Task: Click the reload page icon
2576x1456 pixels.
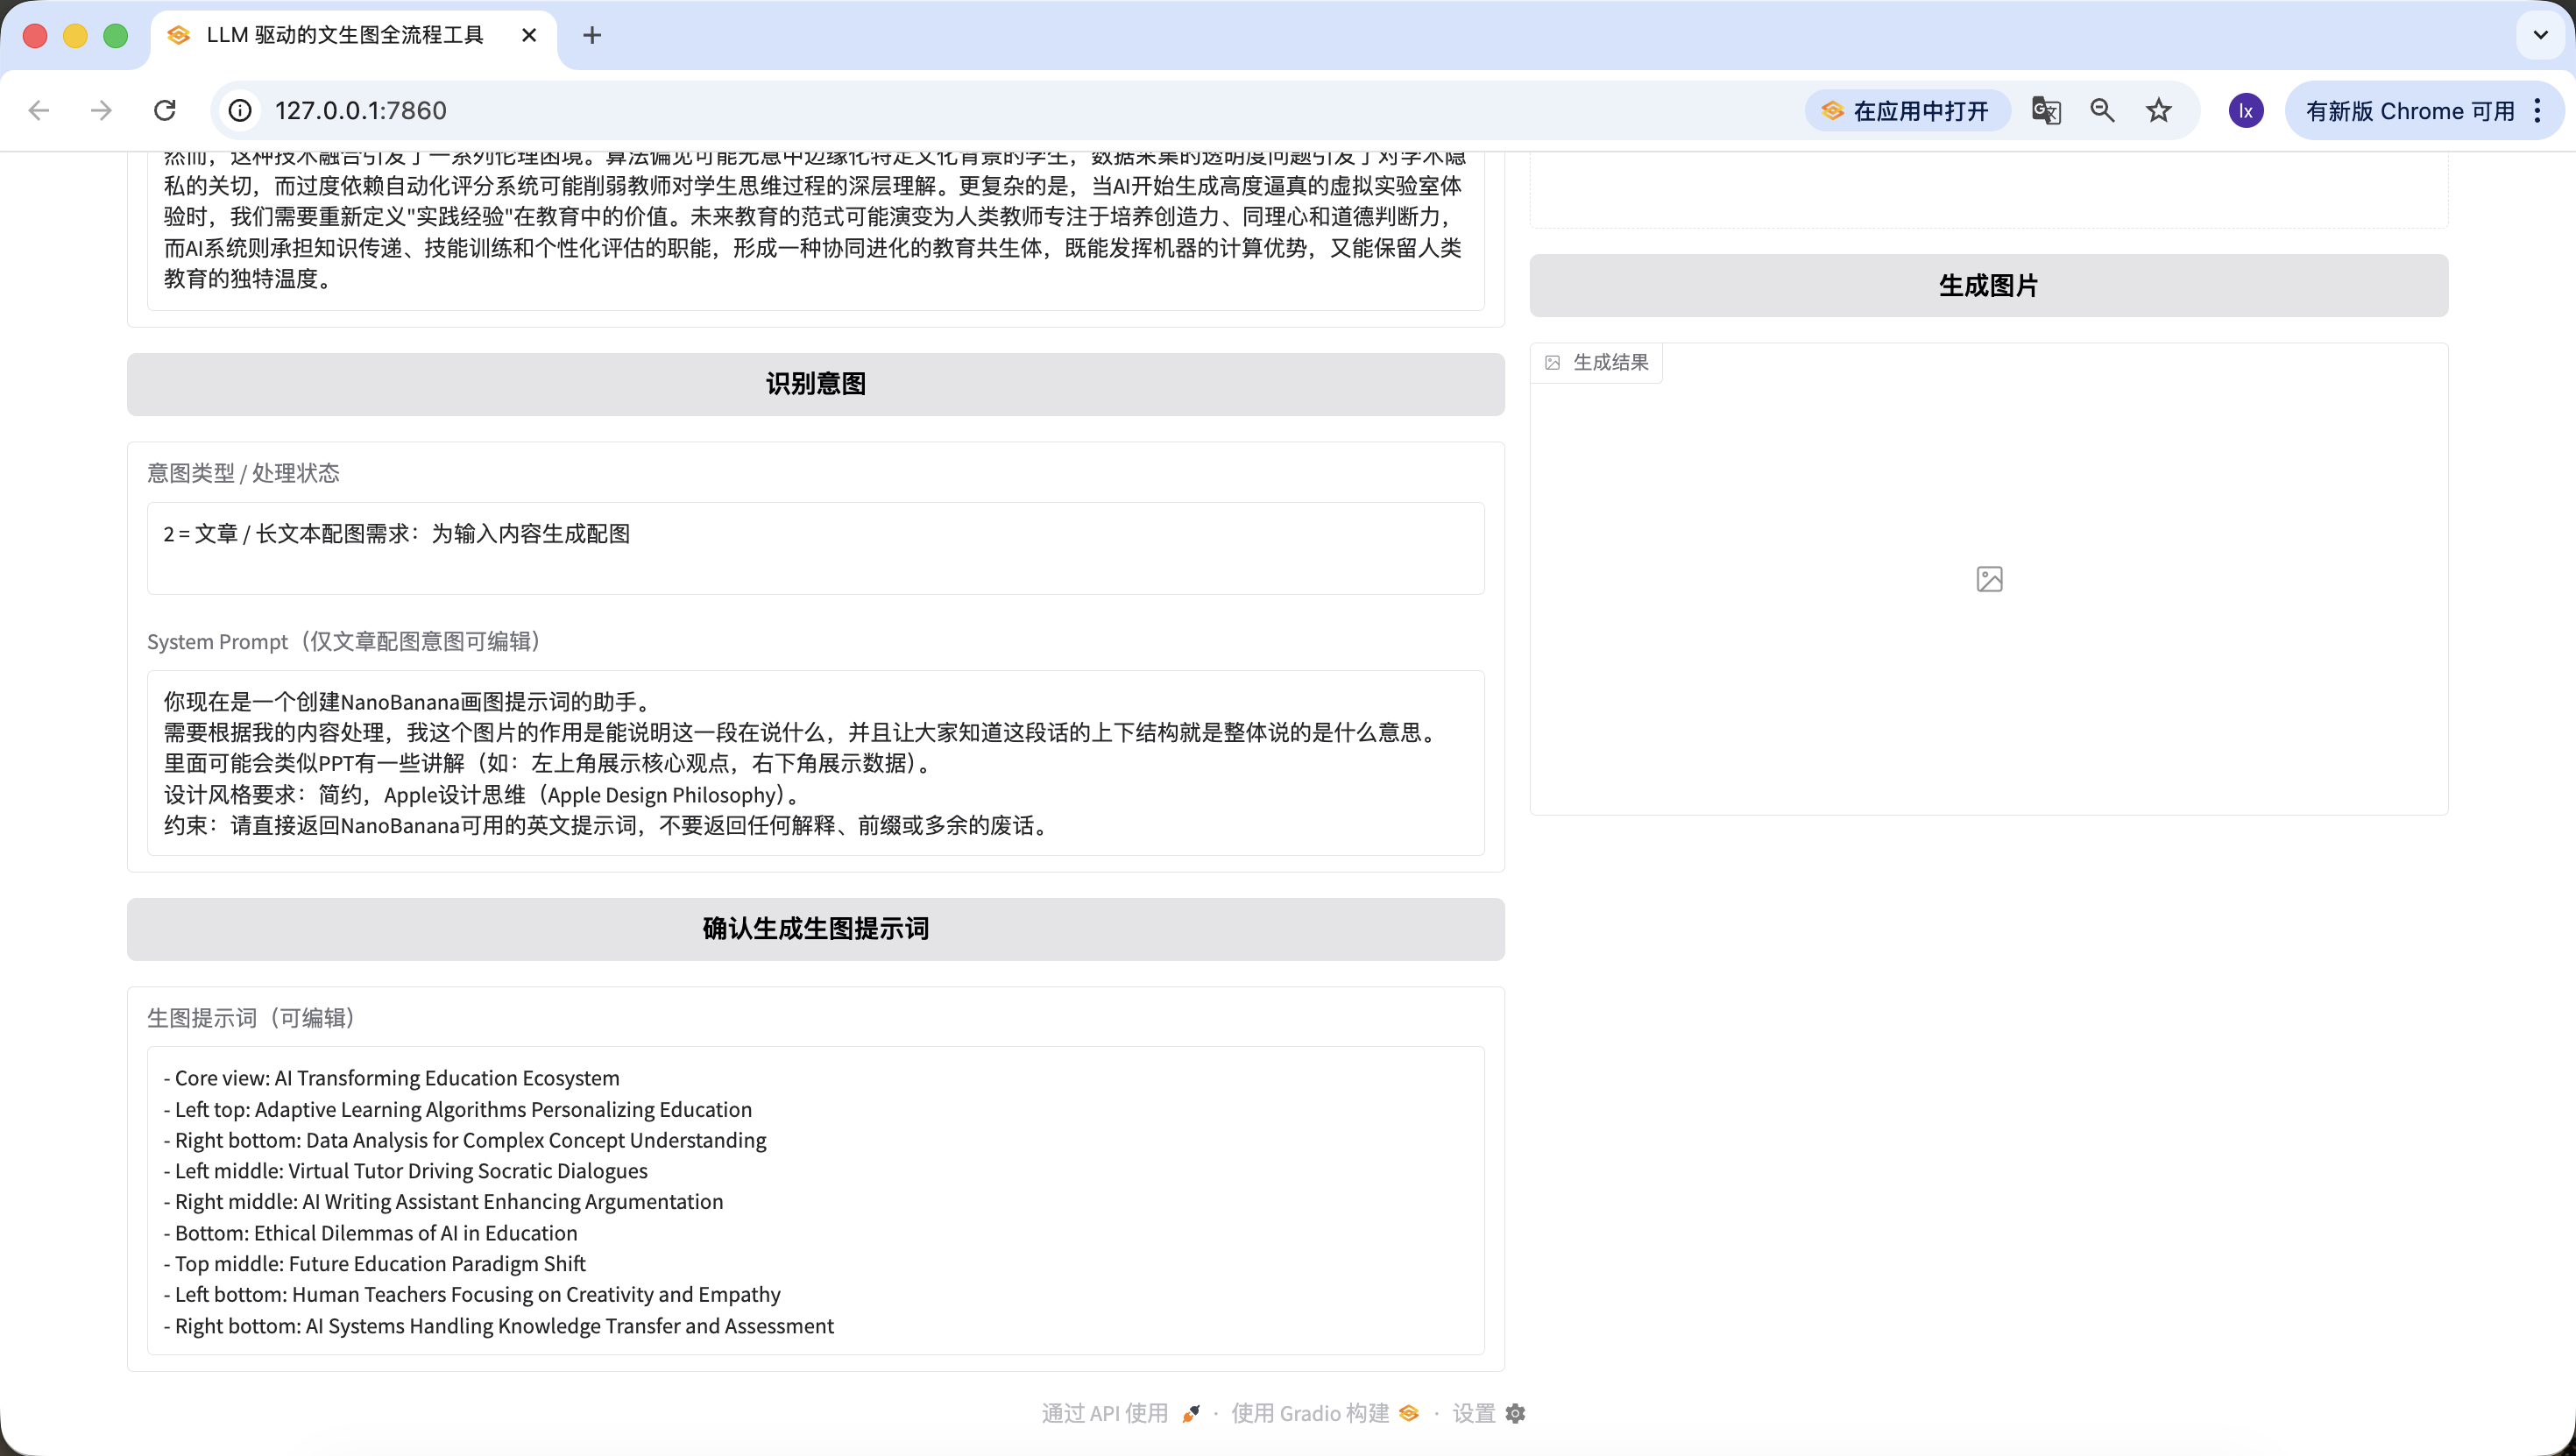Action: (165, 110)
